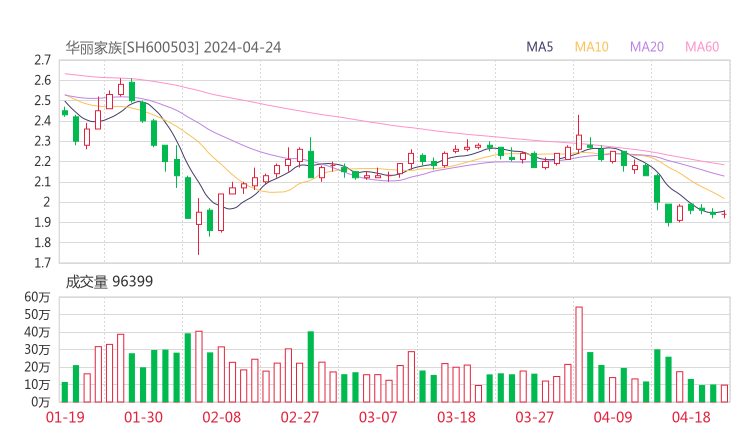This screenshot has width=740, height=440.
Task: Click the 04-18 date label
Action: pos(691,417)
